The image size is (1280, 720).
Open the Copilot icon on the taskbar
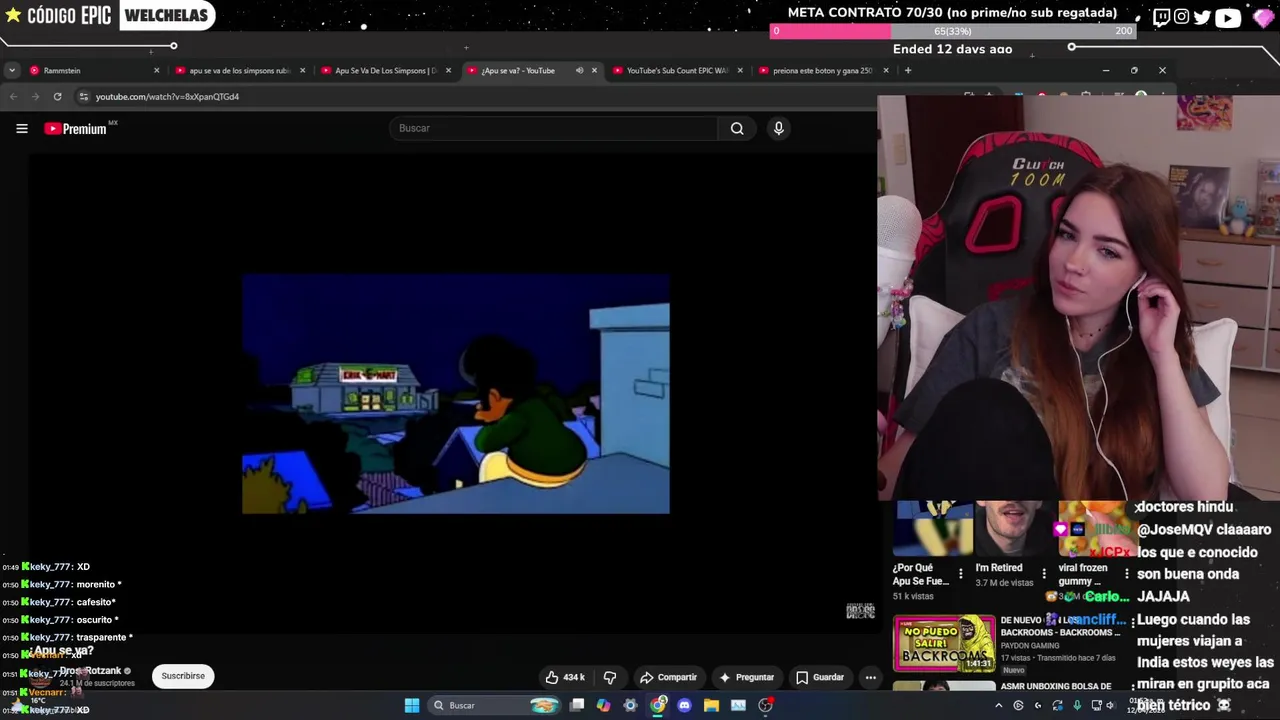click(x=603, y=705)
